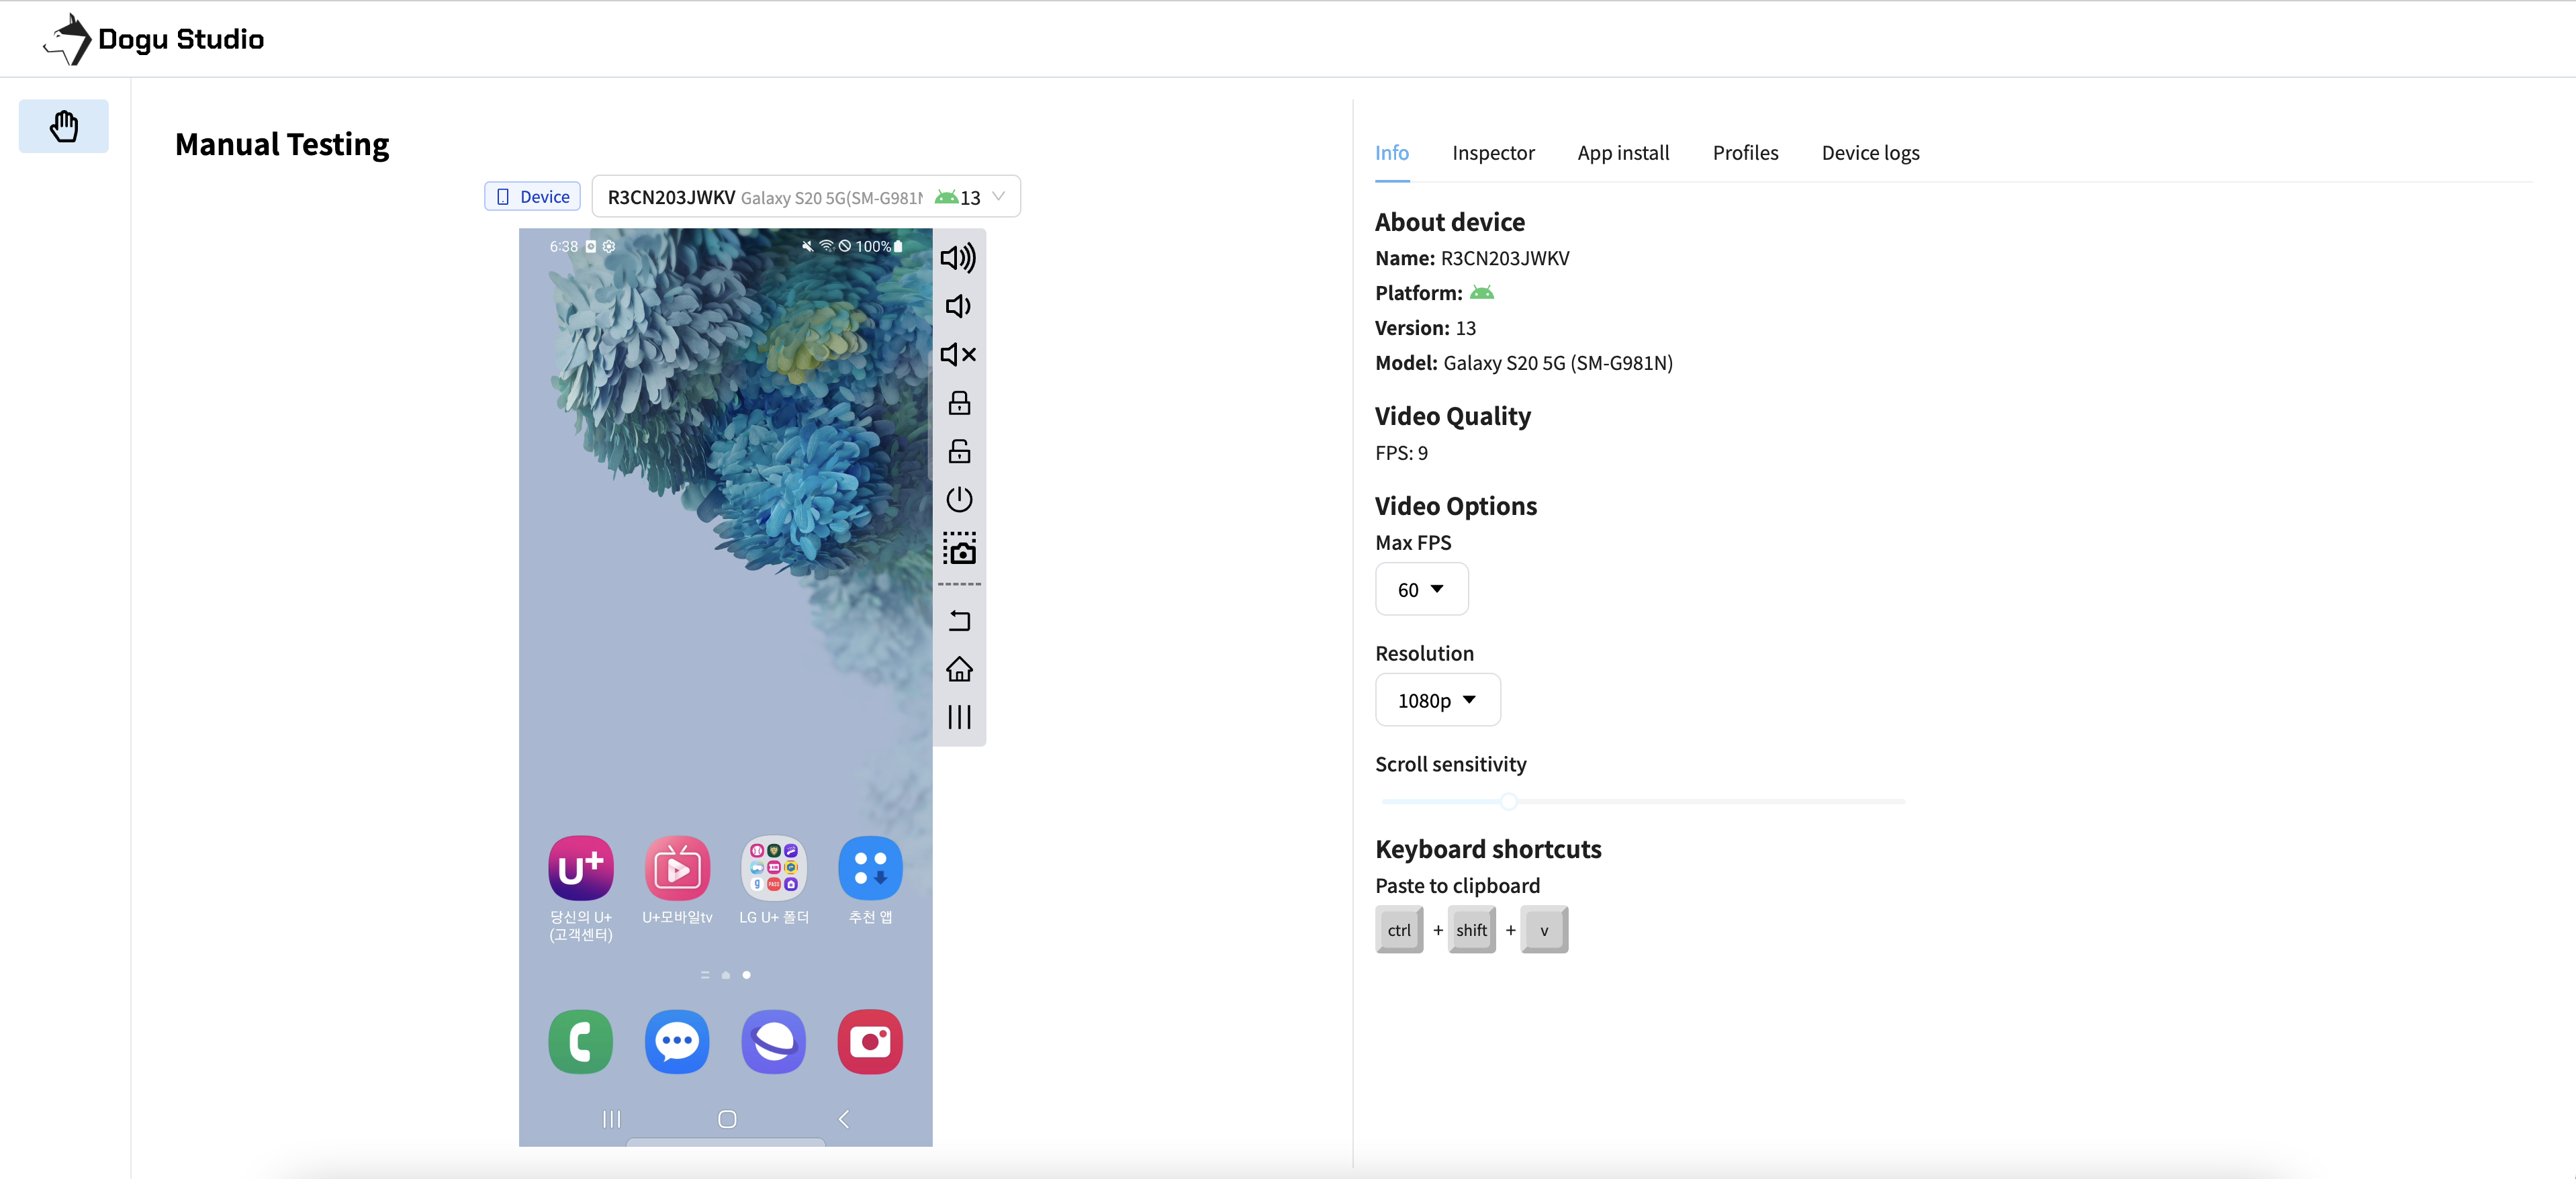Click the volume up icon
Screen dimensions: 2576x1179
click(961, 258)
